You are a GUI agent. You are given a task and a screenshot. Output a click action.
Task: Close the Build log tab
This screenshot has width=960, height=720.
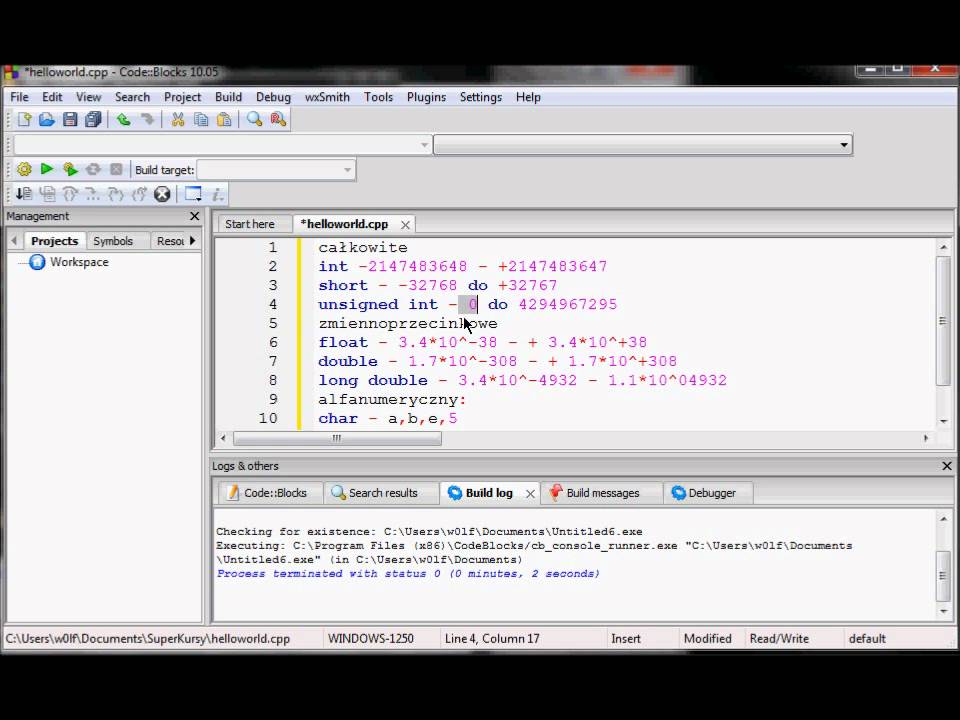pyautogui.click(x=530, y=493)
